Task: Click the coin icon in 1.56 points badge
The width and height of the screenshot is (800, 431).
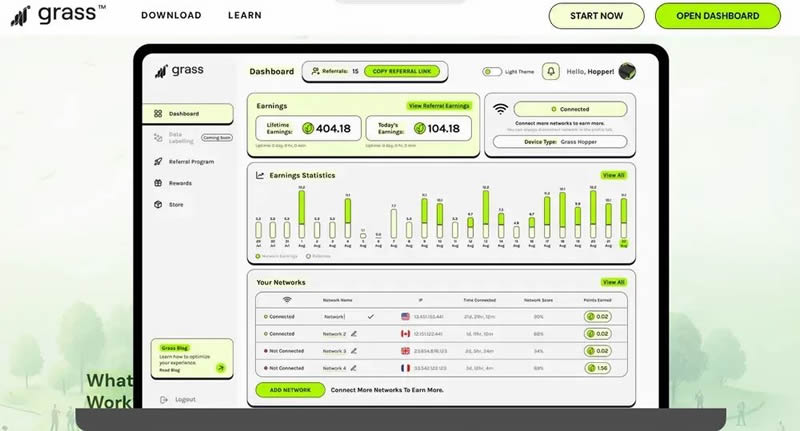Action: (x=591, y=368)
